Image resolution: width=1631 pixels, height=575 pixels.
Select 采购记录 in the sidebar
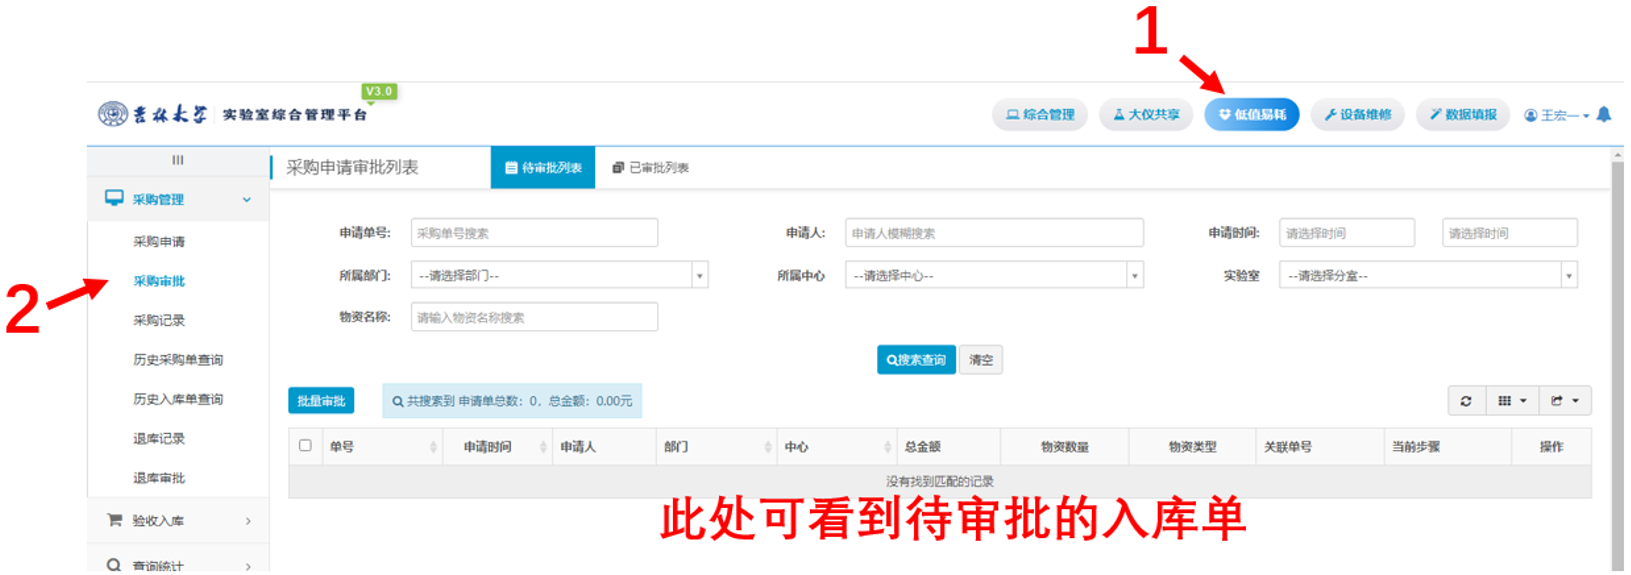coord(159,321)
